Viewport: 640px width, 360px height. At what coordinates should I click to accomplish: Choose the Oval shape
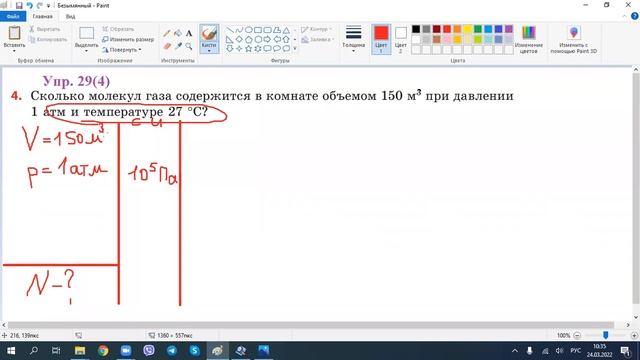coord(249,30)
